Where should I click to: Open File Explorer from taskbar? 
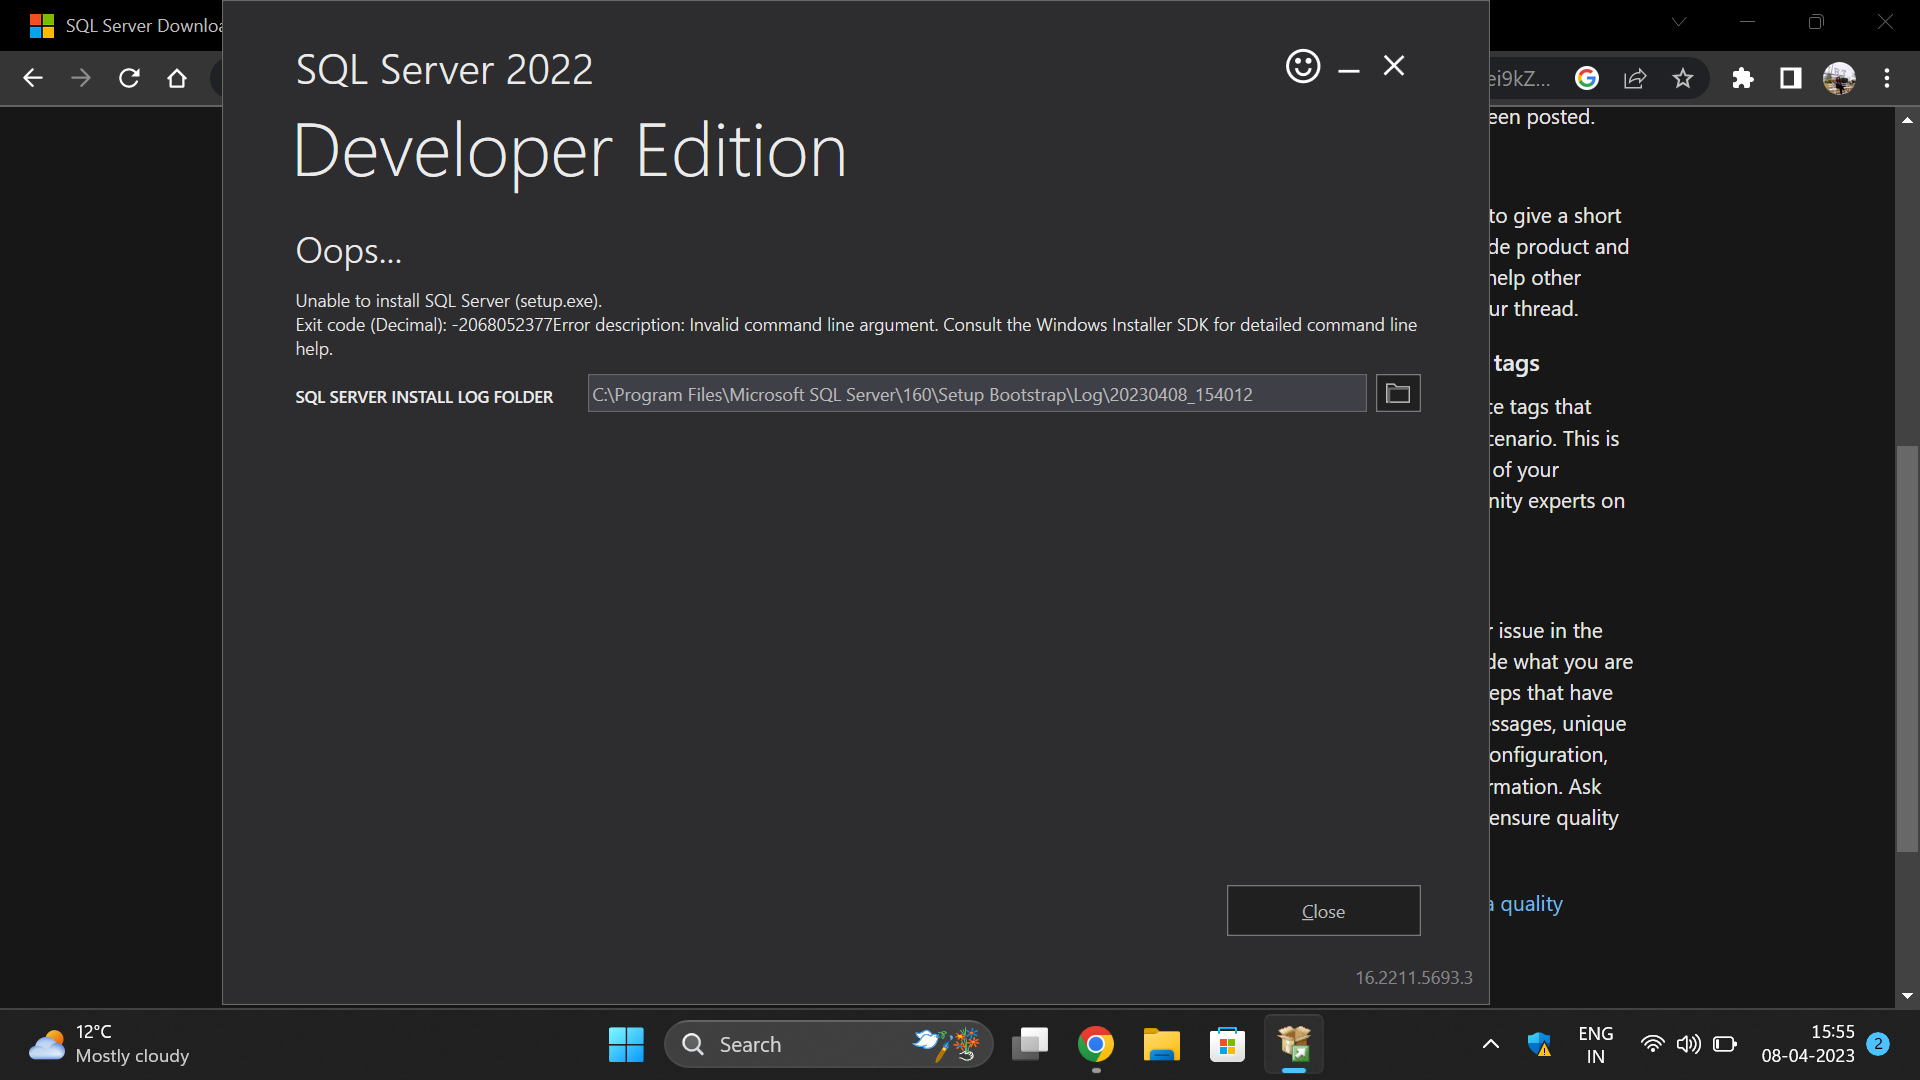(1161, 1044)
